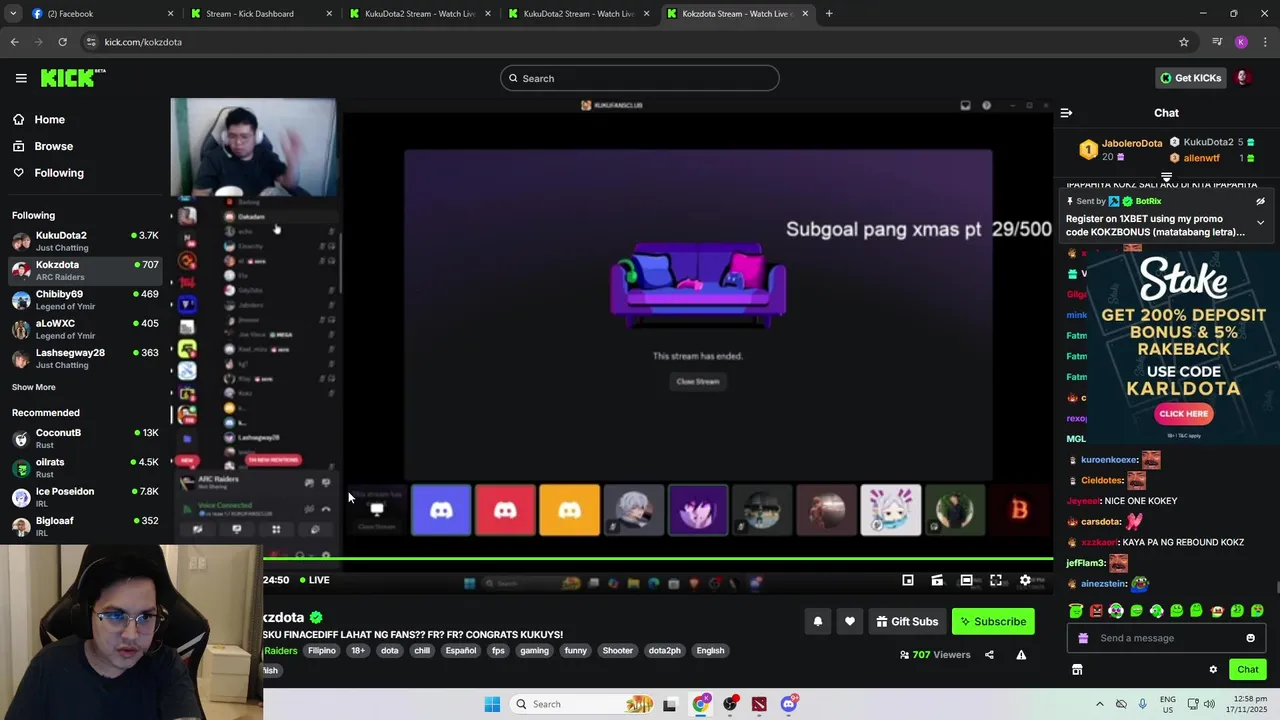Image resolution: width=1280 pixels, height=720 pixels.
Task: Open the profile avatar menu
Action: click(x=1244, y=78)
